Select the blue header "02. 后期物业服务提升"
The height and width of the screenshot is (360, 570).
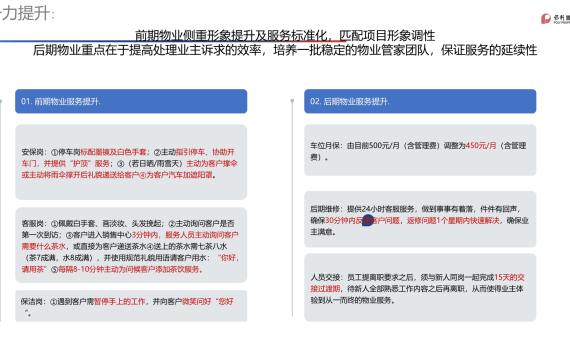click(420, 101)
